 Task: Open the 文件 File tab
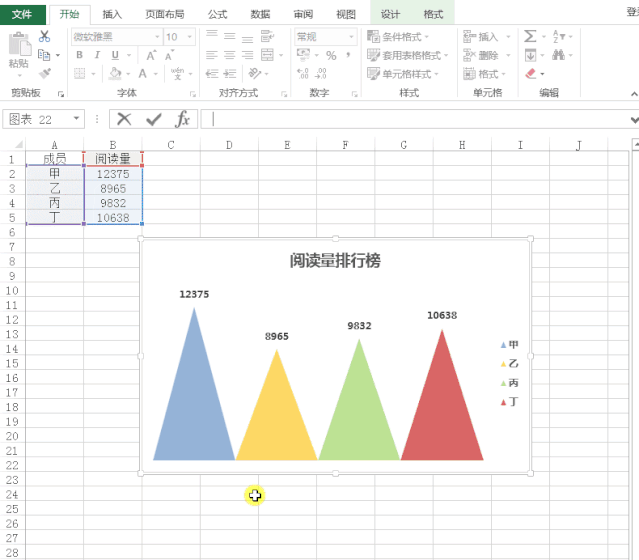[22, 14]
